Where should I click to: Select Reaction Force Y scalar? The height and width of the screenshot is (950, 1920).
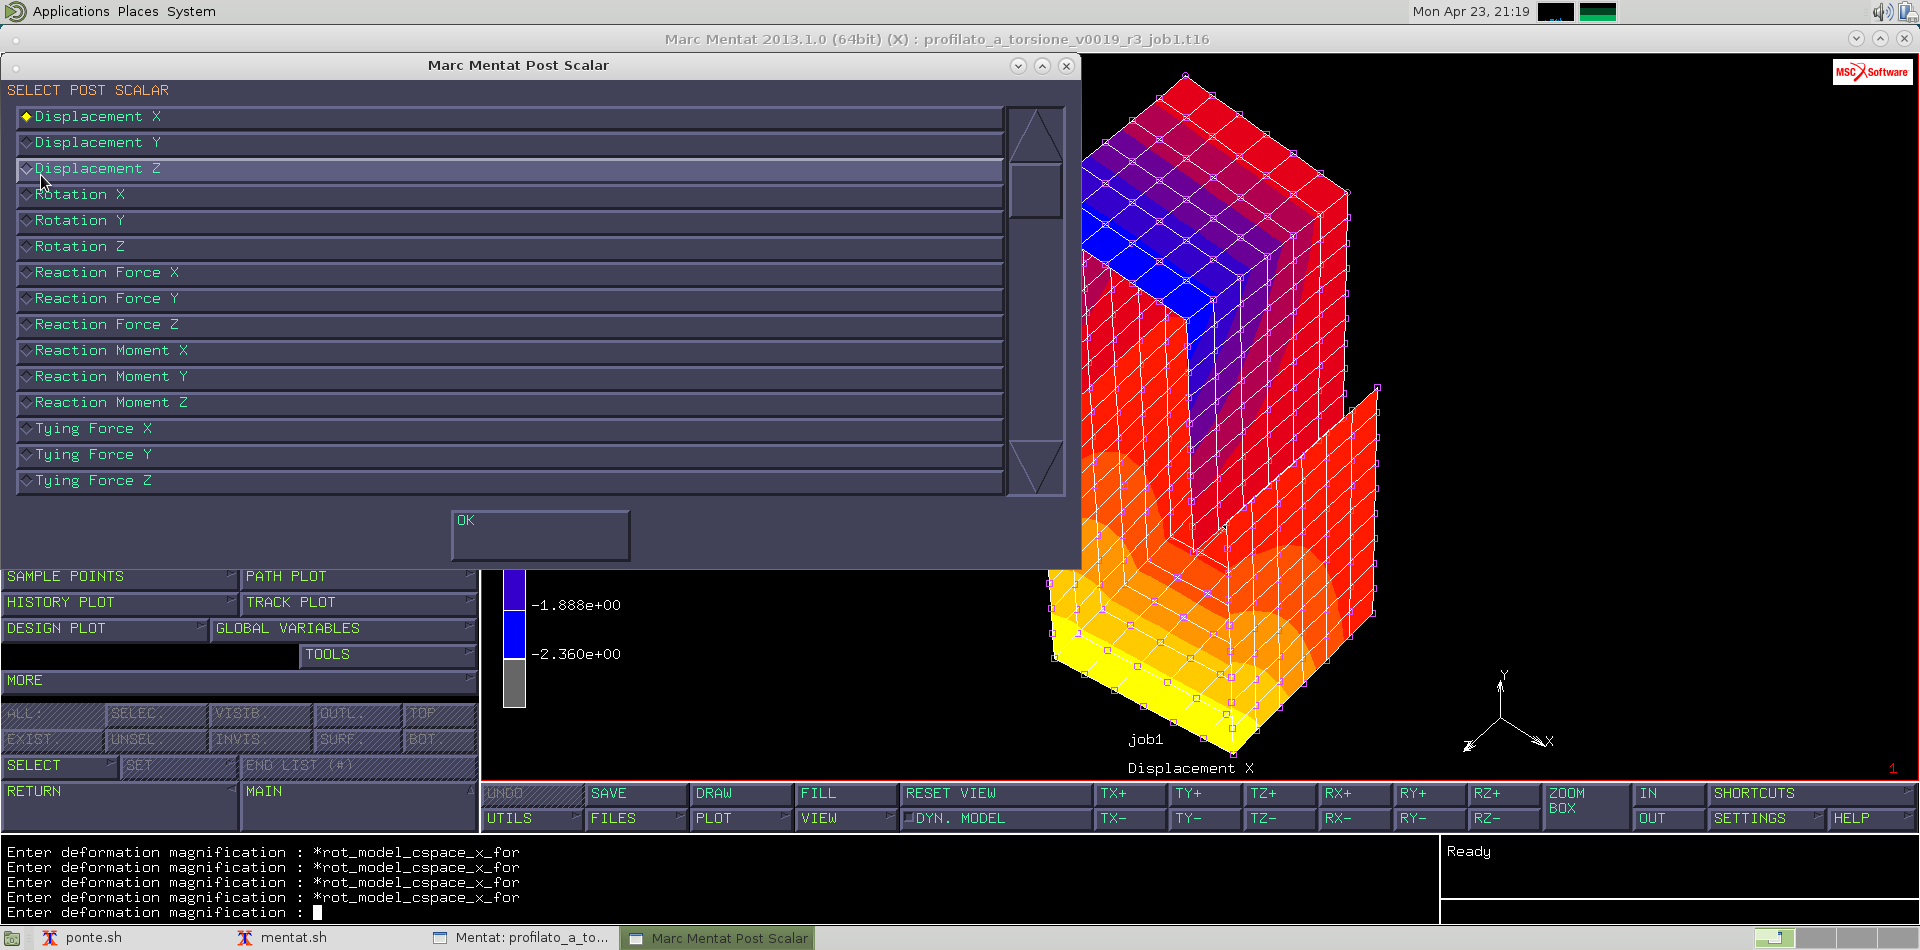510,300
